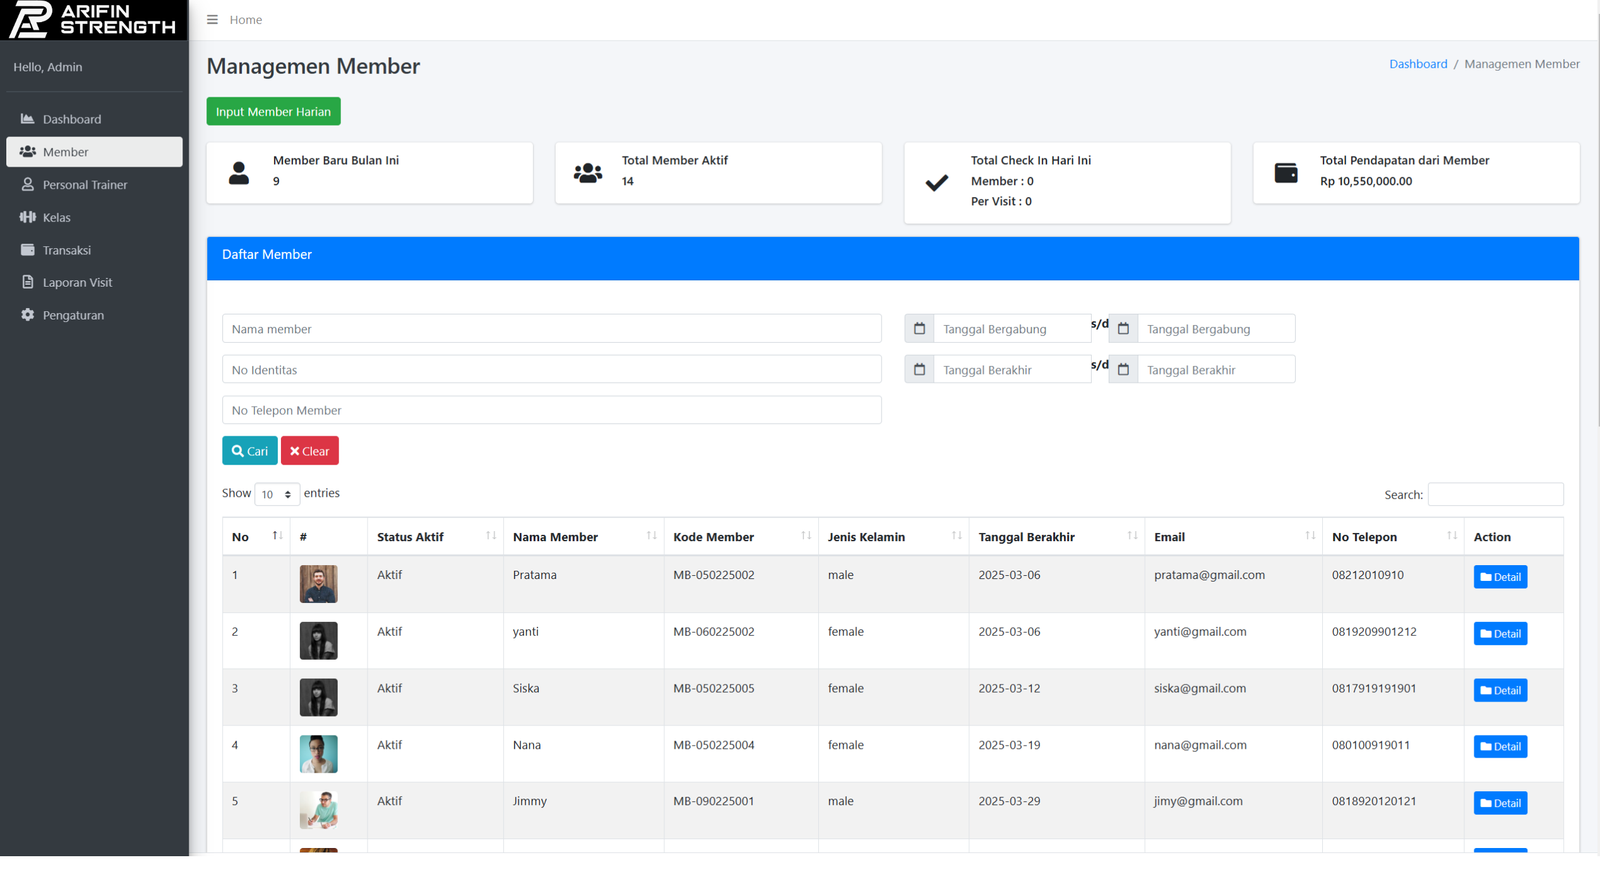Toggle the sidebar hamburger menu icon
1600x896 pixels.
tap(212, 20)
